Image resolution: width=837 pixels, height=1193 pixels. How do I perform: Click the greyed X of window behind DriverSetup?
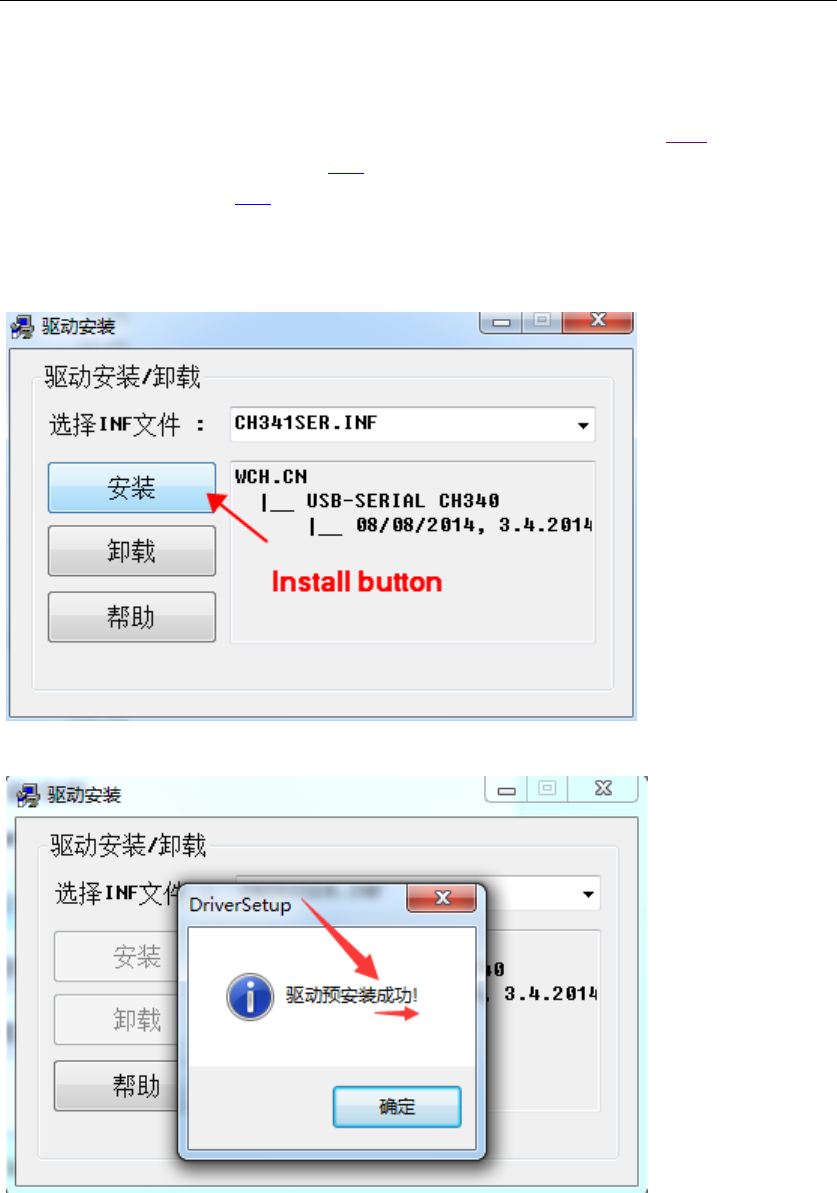click(x=603, y=789)
